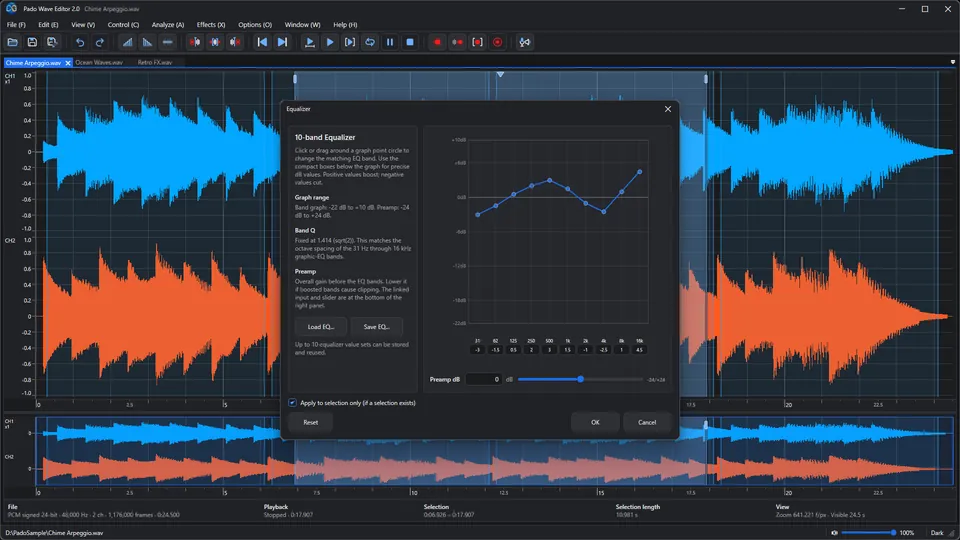Image resolution: width=960 pixels, height=540 pixels.
Task: Click the bracketed red record-selection icon
Action: [x=478, y=42]
